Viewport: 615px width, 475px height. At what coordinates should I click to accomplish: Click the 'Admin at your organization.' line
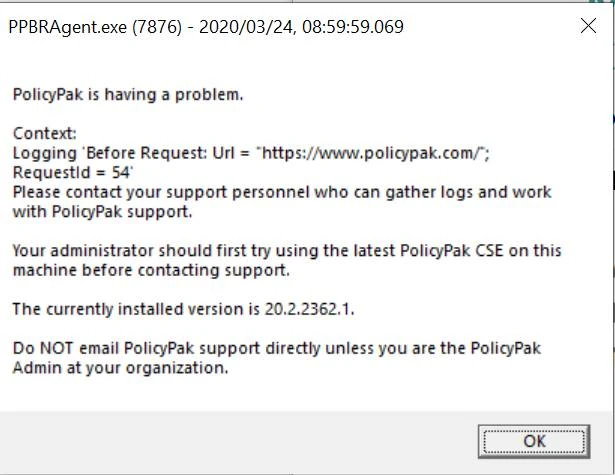coord(120,367)
